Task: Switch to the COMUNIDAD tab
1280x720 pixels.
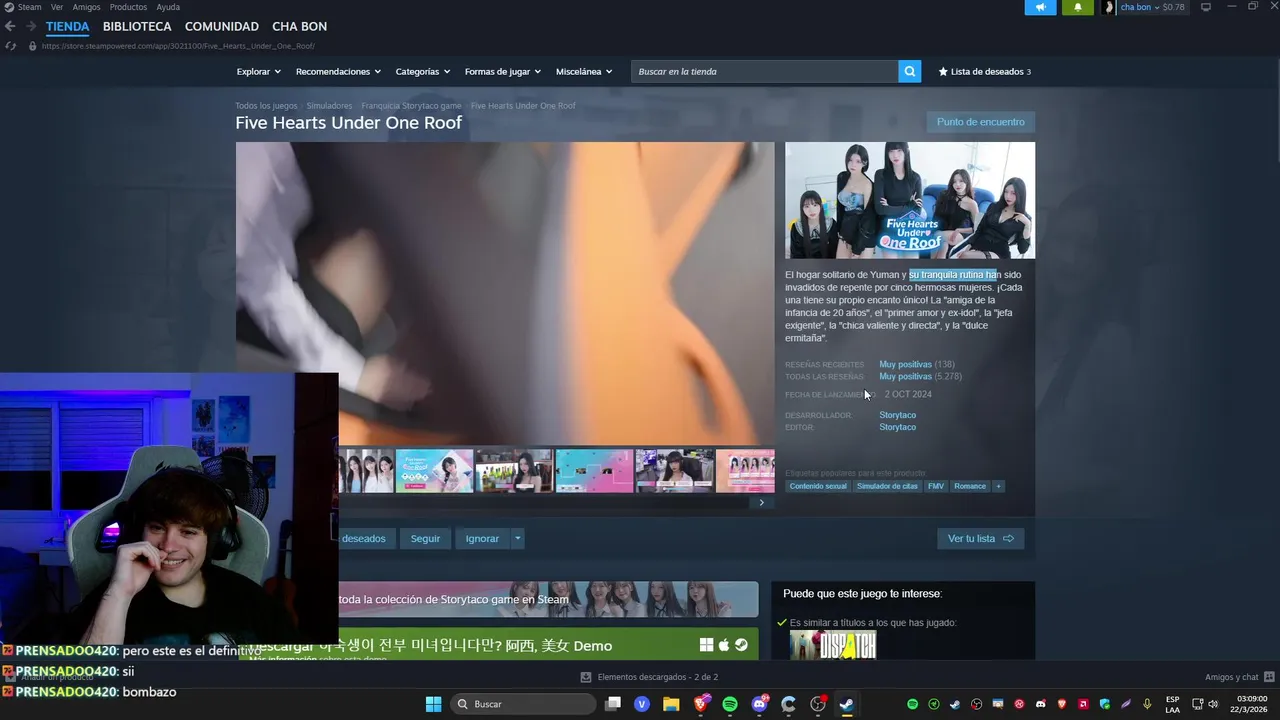Action: 222,26
